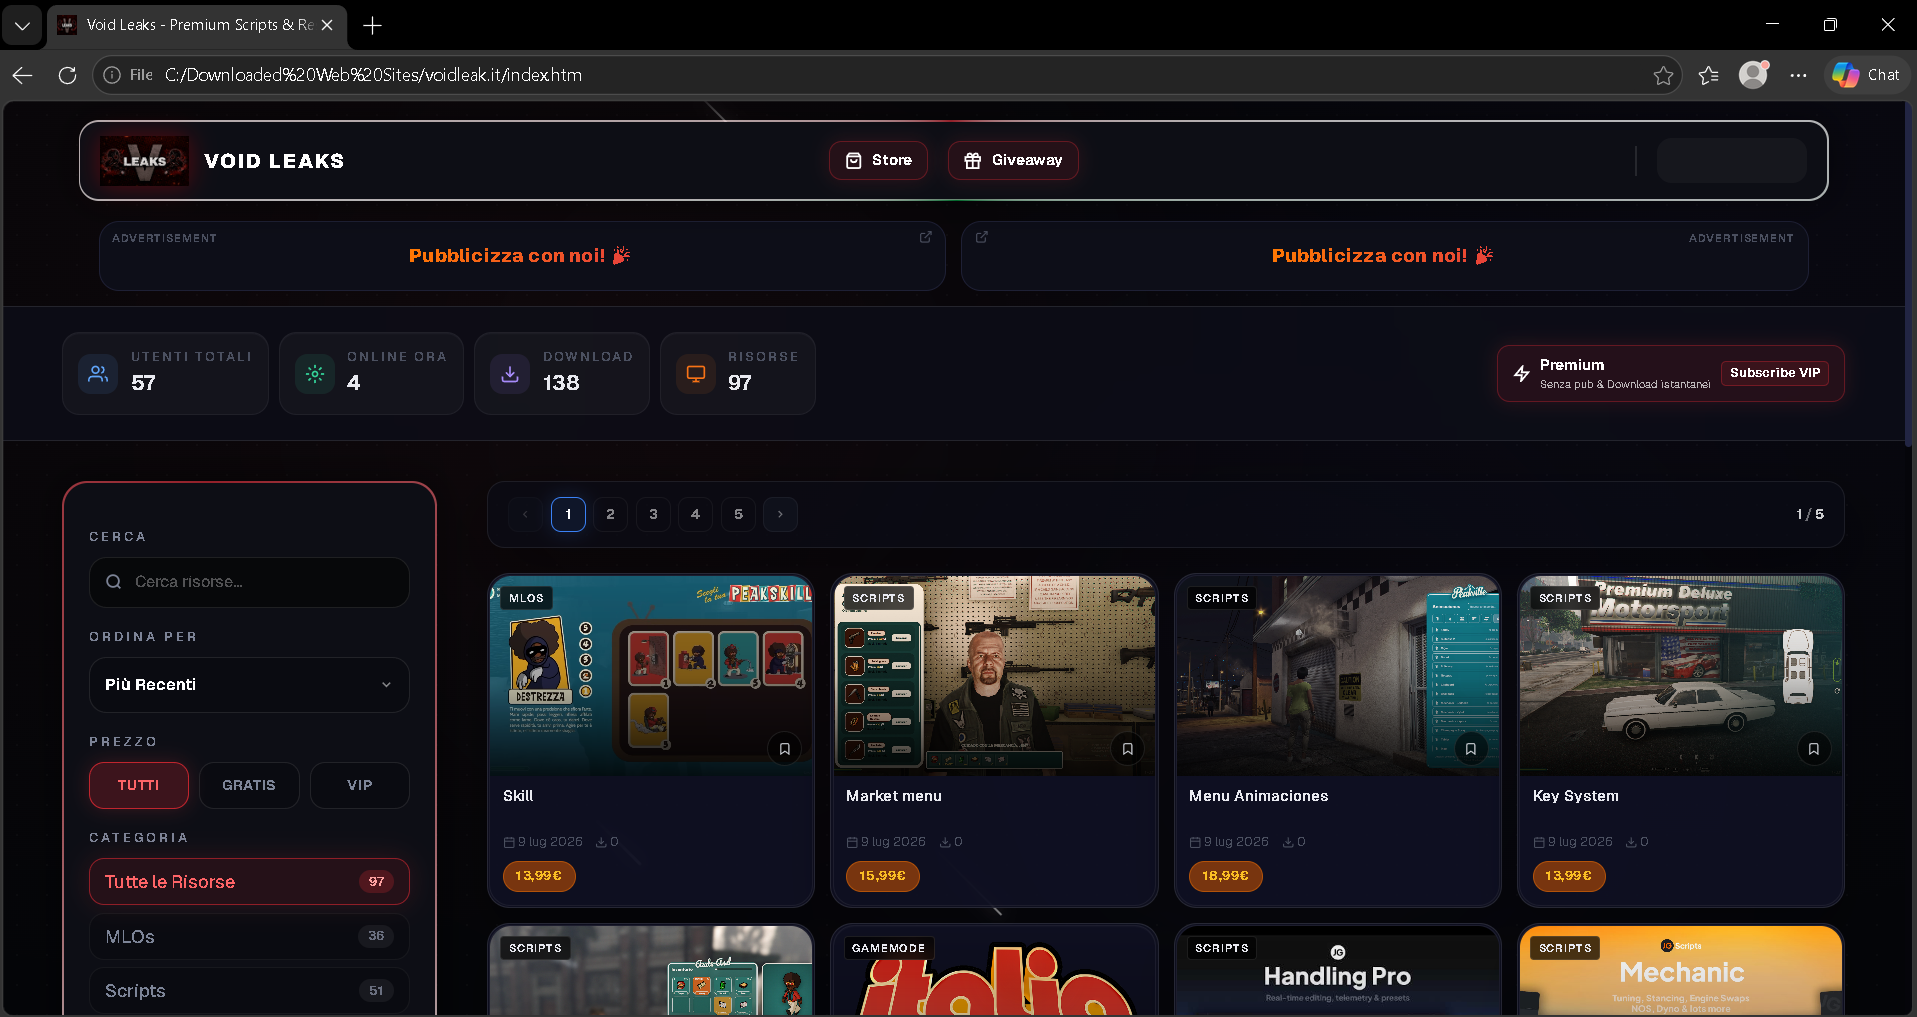Image resolution: width=1917 pixels, height=1017 pixels.
Task: Select the TUTTI price filter
Action: point(139,786)
